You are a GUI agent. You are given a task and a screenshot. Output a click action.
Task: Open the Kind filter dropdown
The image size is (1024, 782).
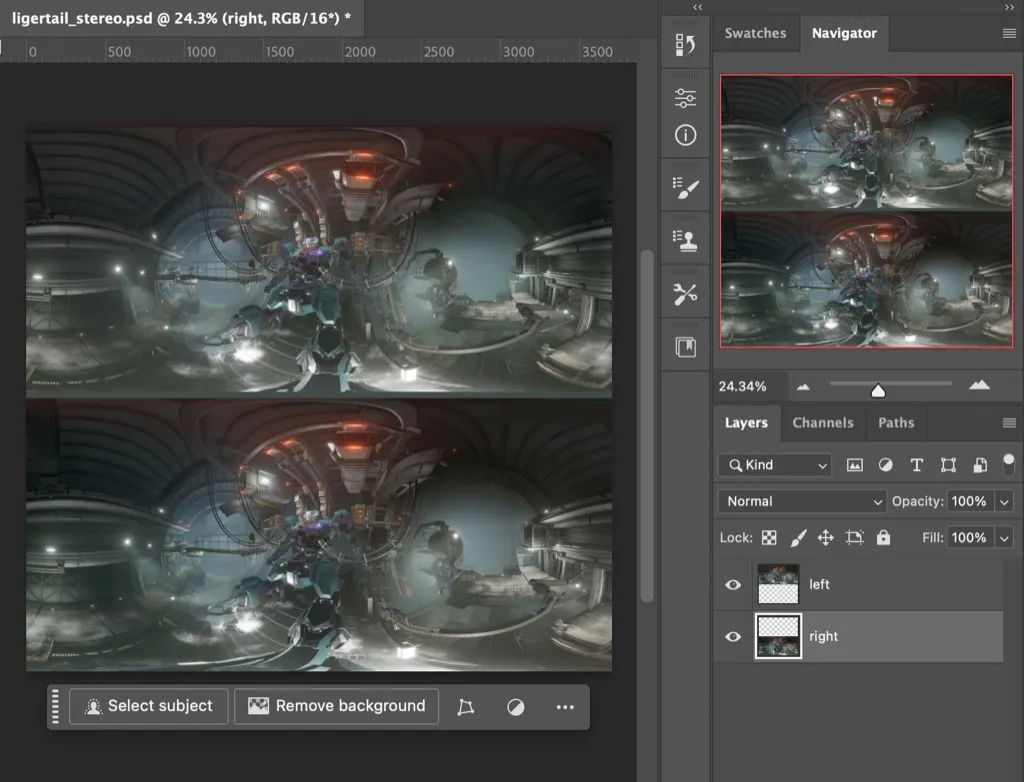[775, 465]
